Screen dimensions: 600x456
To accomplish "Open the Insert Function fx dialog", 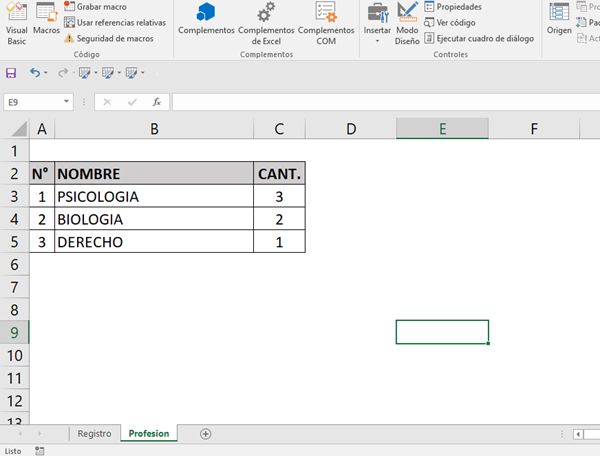I will (x=157, y=102).
